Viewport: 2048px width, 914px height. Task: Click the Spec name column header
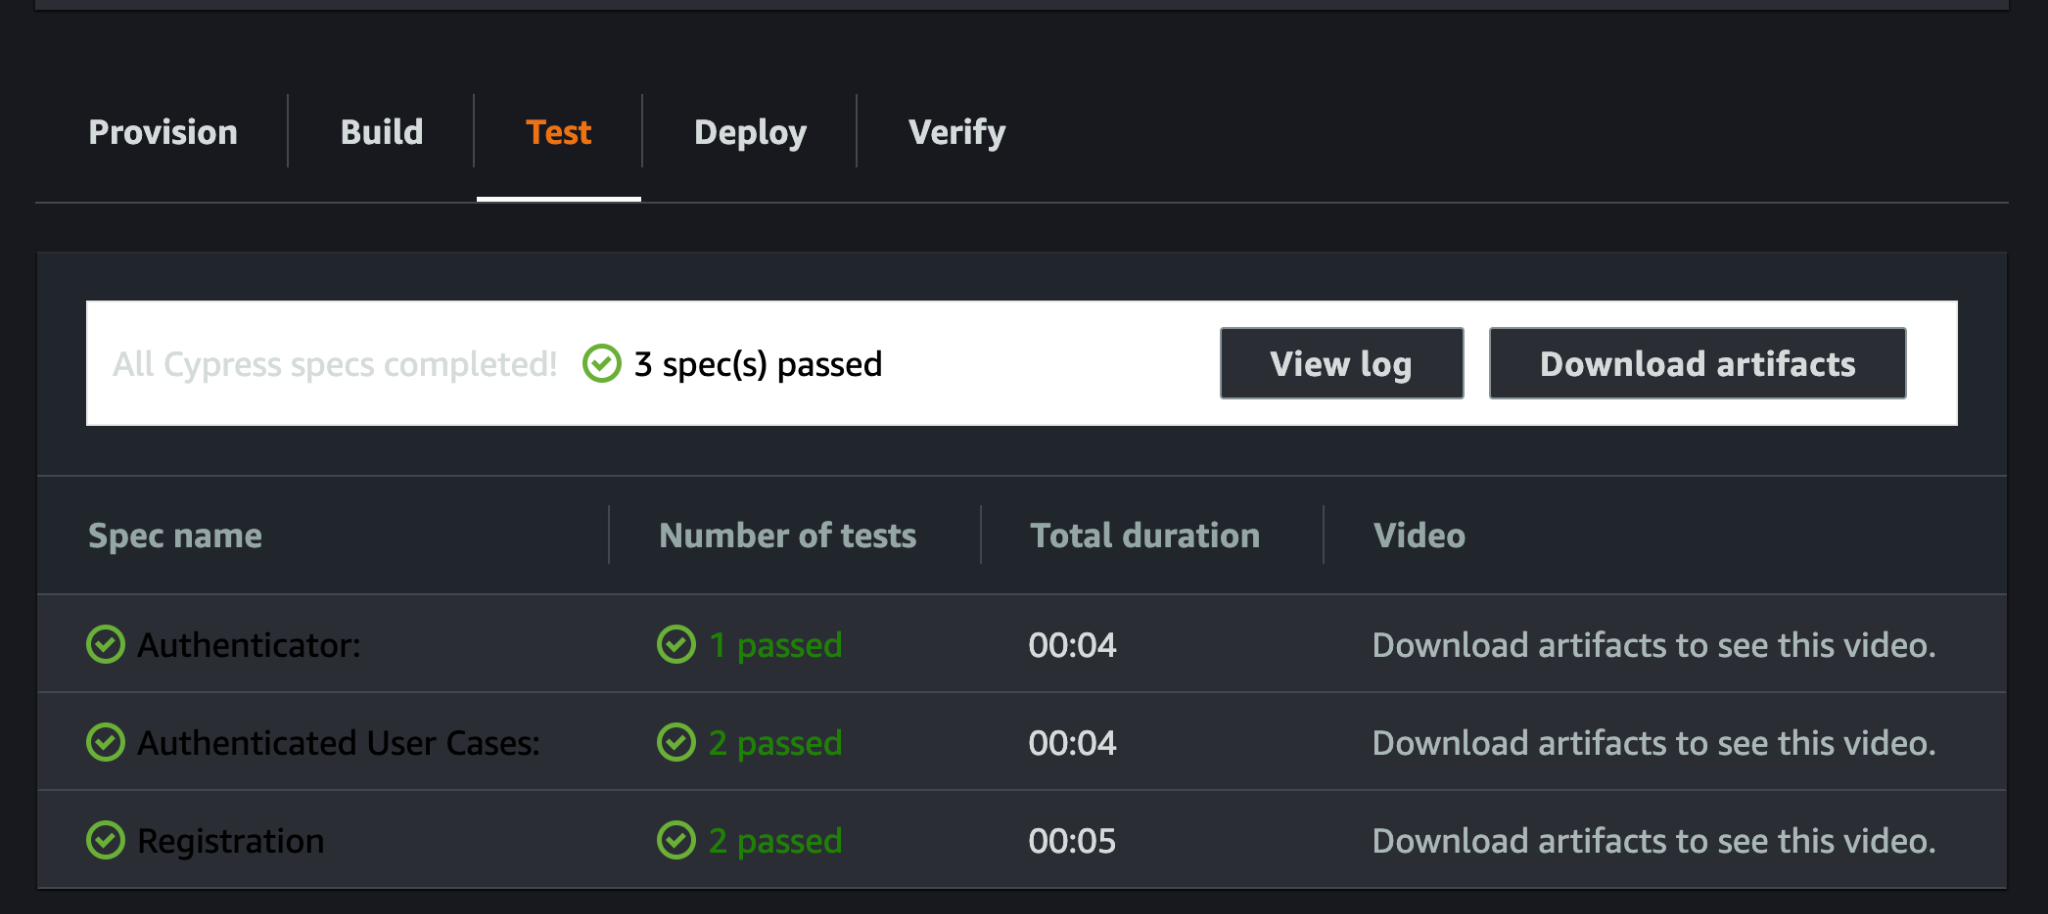point(175,535)
